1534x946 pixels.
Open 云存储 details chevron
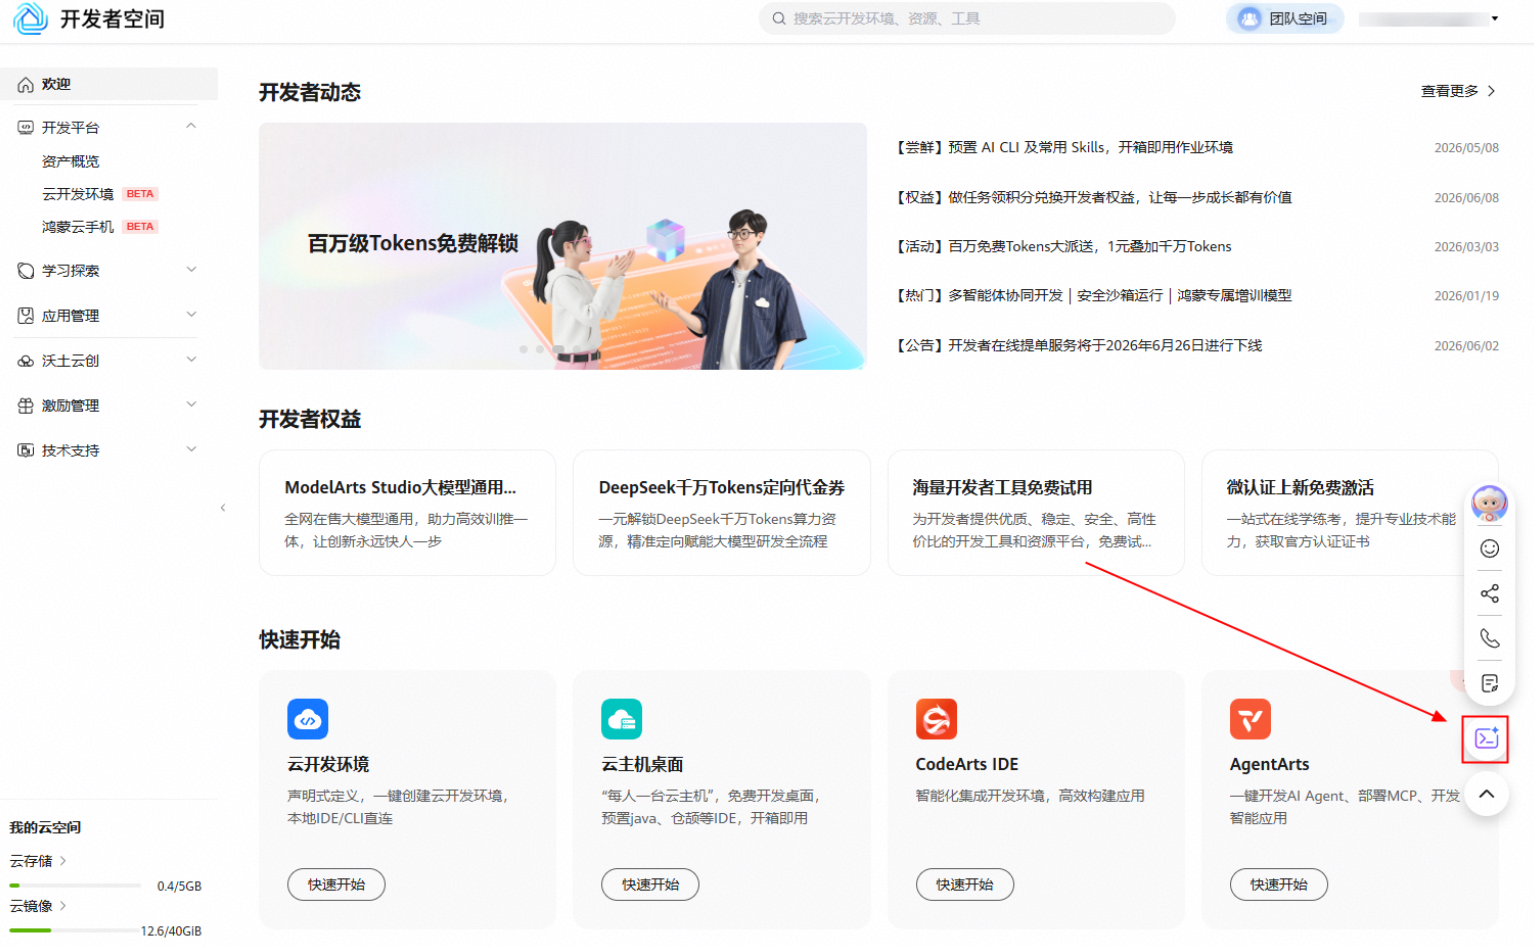coord(63,861)
